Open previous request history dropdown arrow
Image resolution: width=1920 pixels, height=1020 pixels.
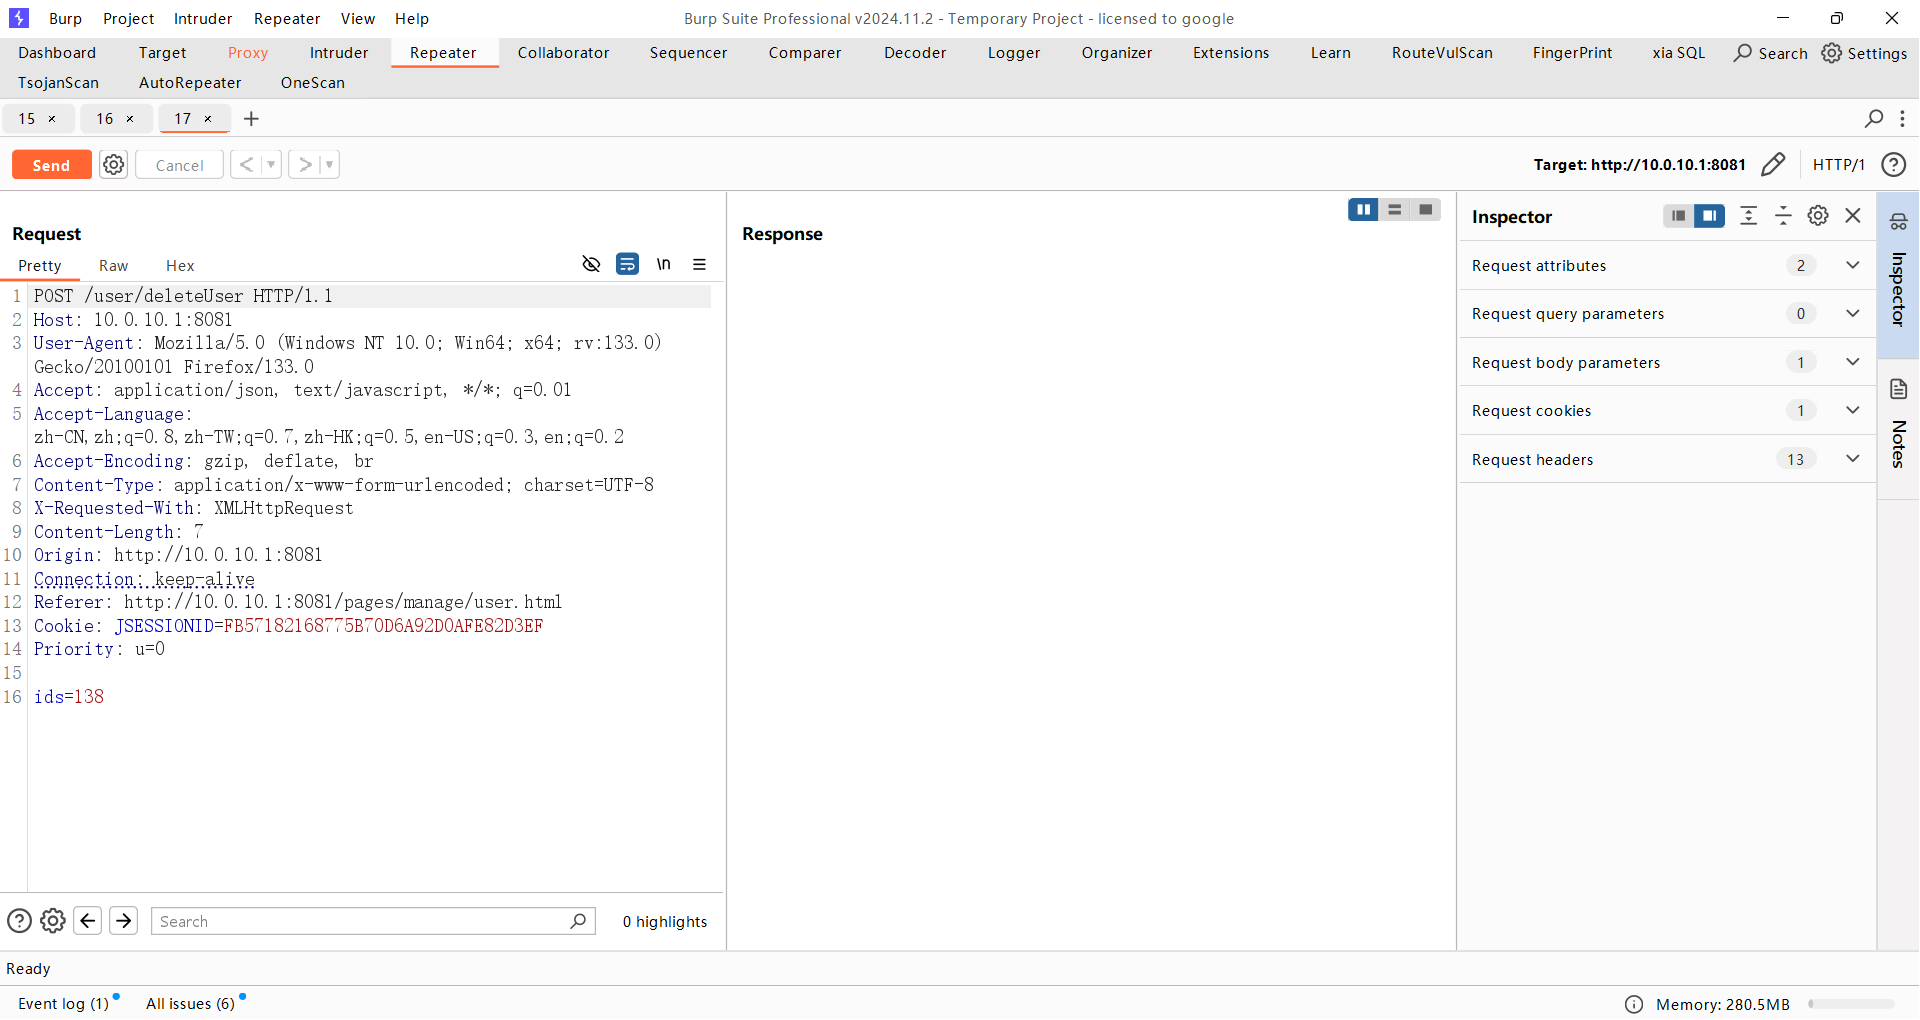(271, 164)
